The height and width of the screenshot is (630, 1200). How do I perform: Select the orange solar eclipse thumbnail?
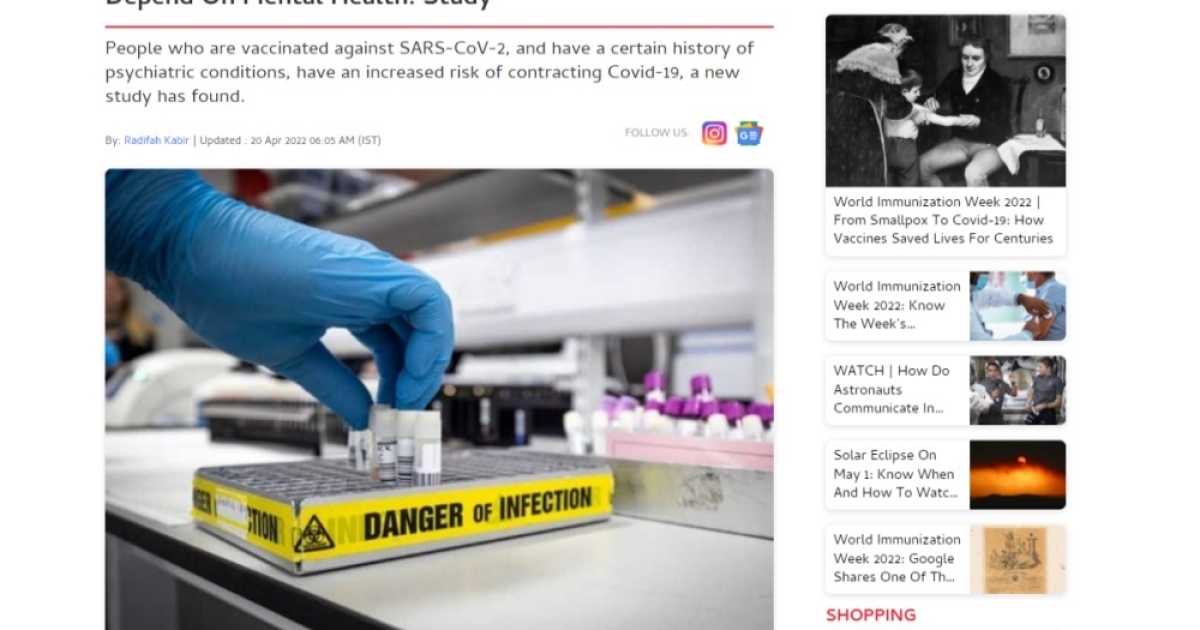point(1017,474)
